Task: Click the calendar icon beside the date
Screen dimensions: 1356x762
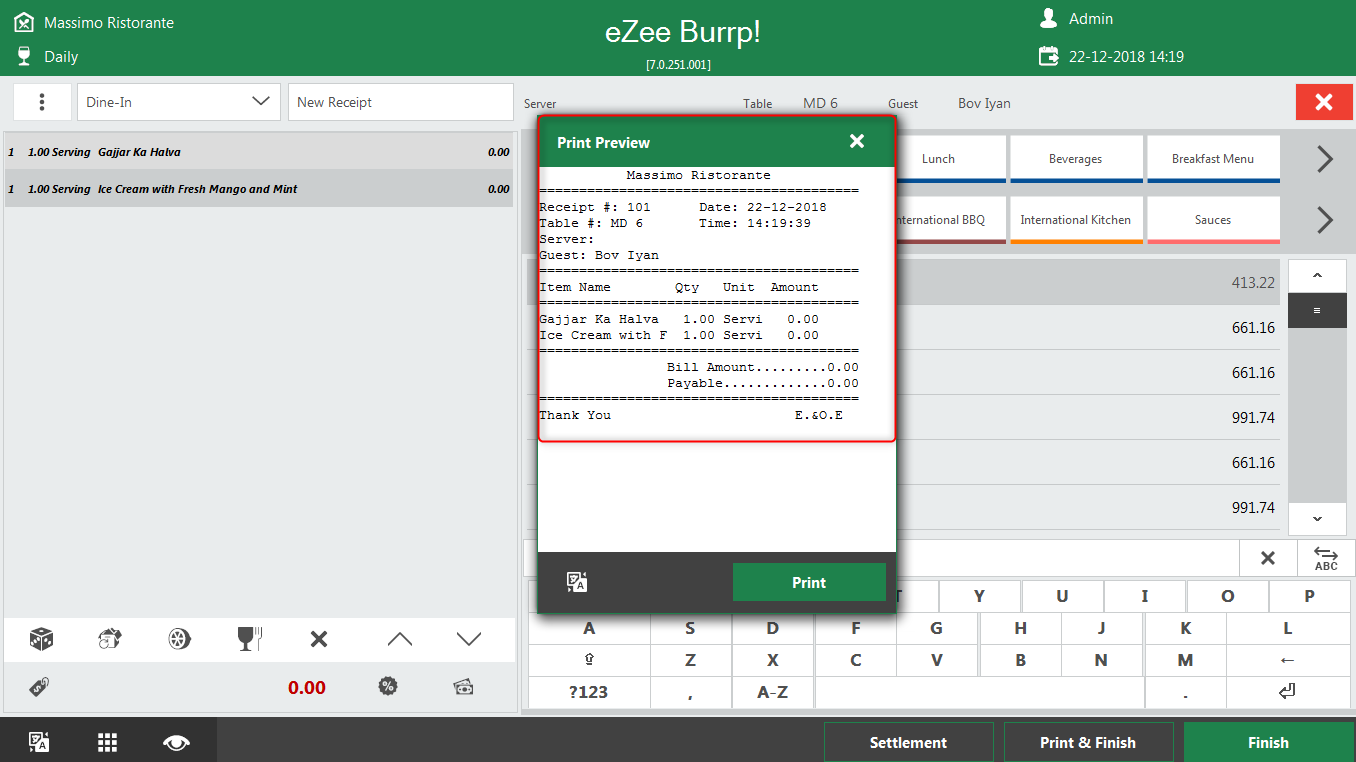Action: point(1048,56)
